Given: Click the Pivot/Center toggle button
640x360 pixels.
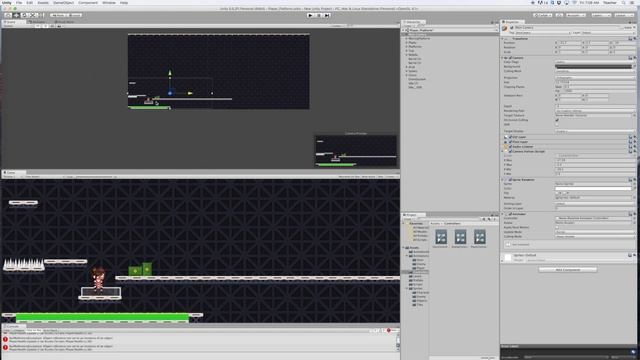Looking at the screenshot, I should pos(58,15).
